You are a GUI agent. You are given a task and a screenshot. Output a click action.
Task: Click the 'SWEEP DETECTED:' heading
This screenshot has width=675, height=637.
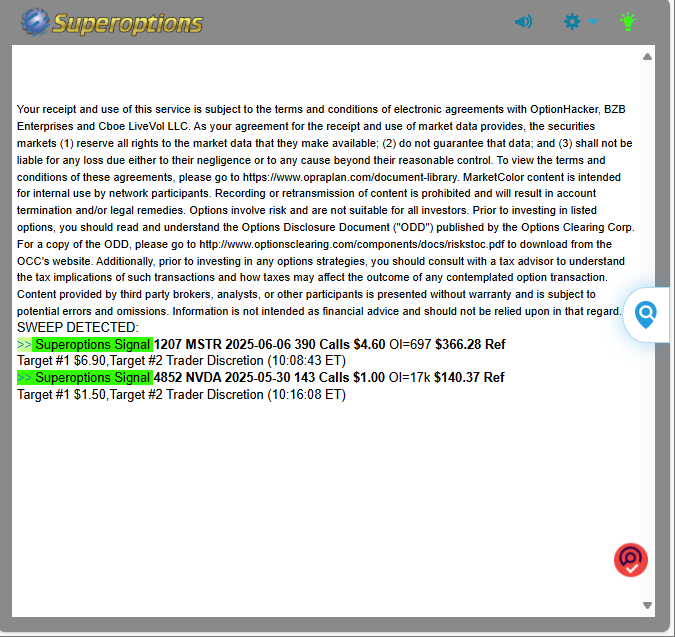[x=78, y=328]
